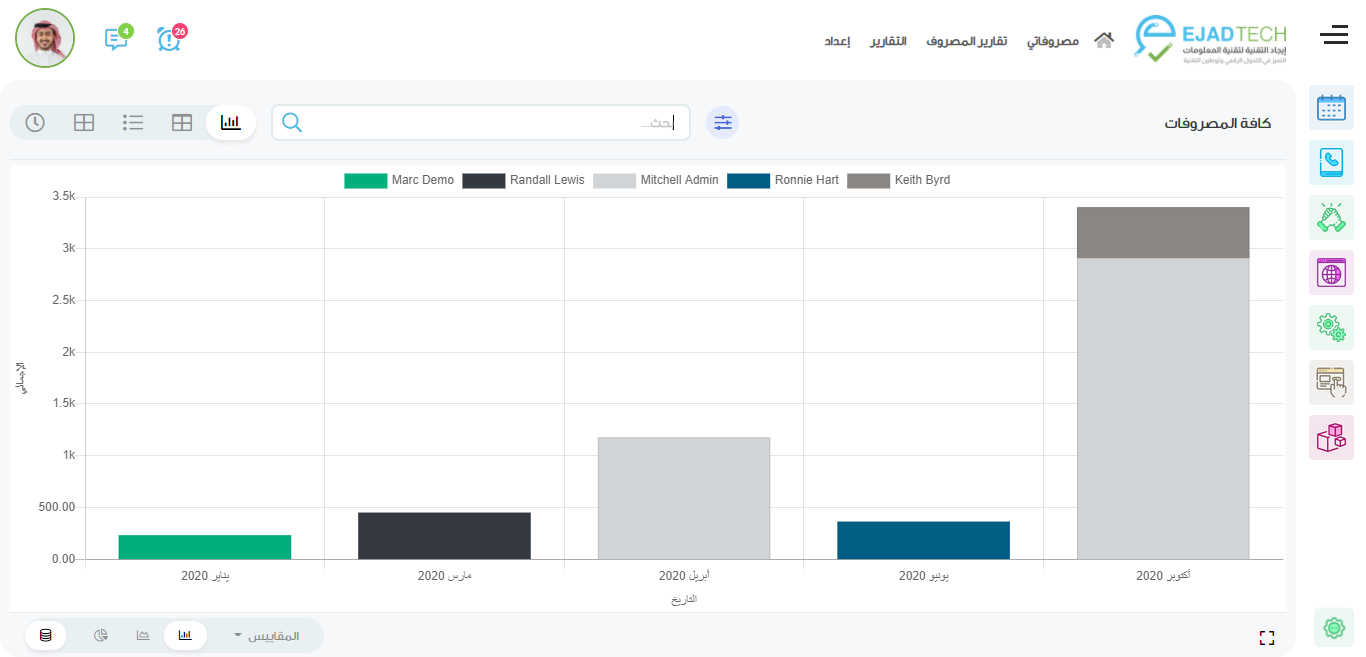Open the phone contacts book sidebar icon
Viewport: 1366px width, 657px height.
coord(1331,163)
